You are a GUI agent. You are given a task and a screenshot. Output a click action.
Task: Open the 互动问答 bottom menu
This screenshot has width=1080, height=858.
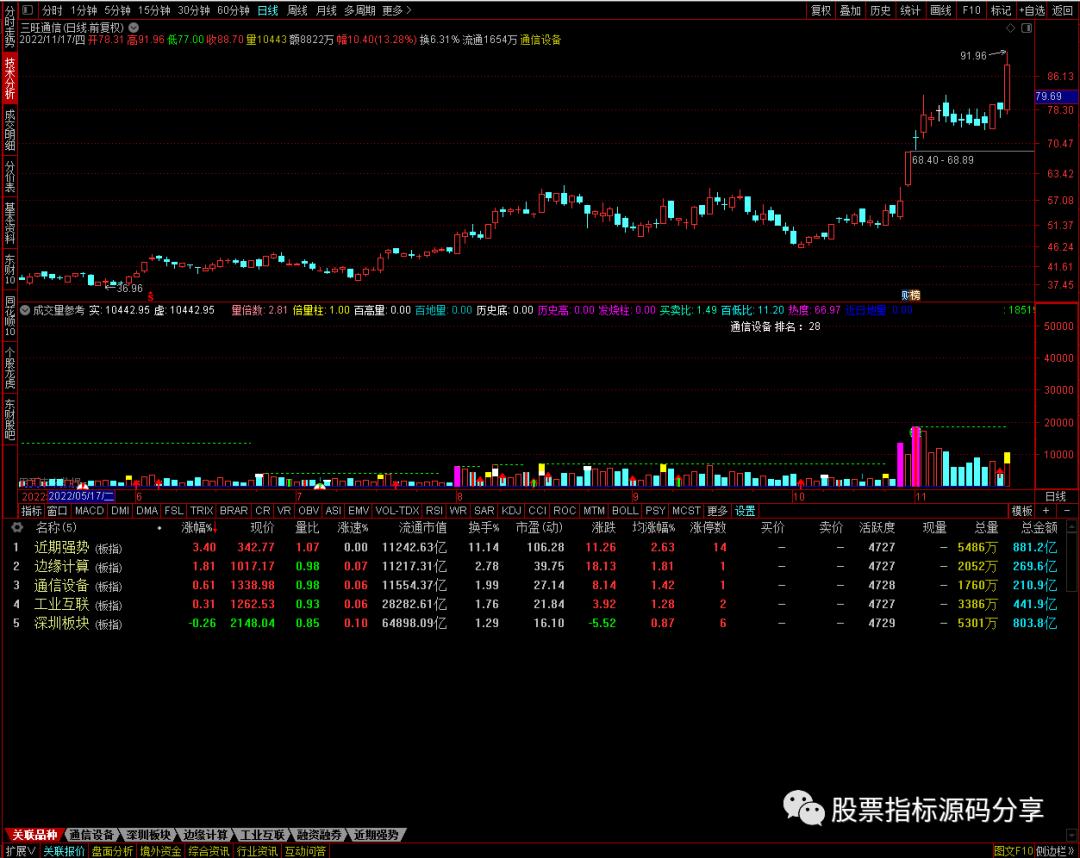pyautogui.click(x=305, y=851)
